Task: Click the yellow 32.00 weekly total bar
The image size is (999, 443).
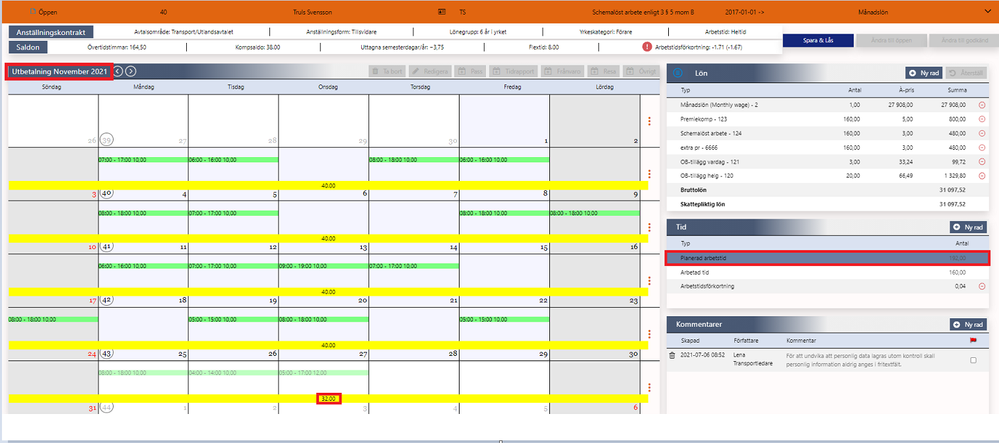Action: tap(329, 398)
